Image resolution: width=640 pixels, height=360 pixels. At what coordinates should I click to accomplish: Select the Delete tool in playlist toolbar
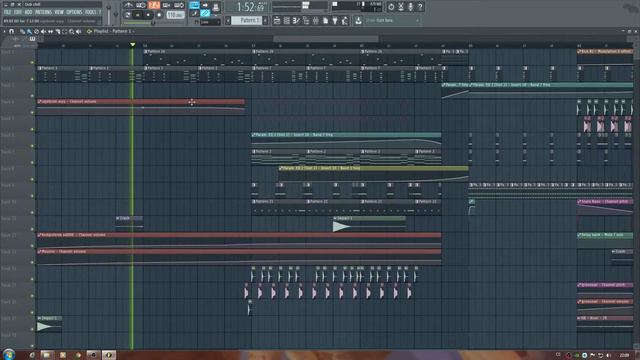[x=36, y=31]
